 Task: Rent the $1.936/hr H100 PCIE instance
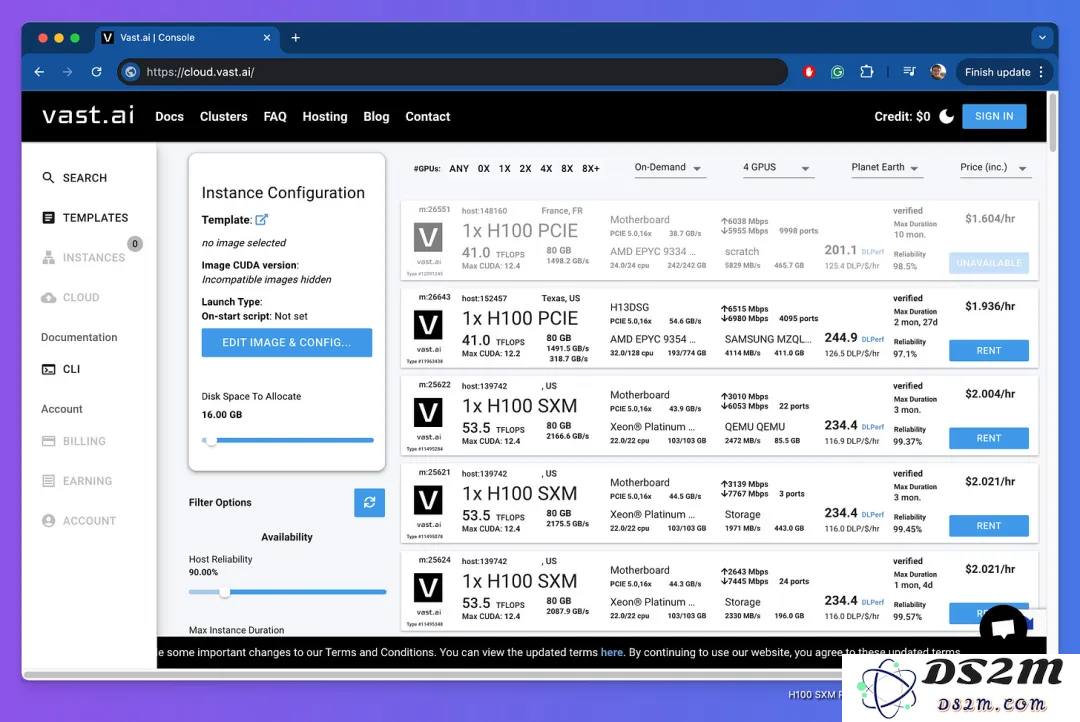click(x=988, y=351)
